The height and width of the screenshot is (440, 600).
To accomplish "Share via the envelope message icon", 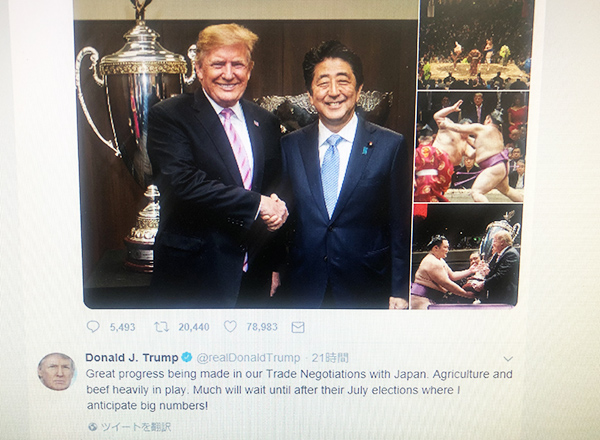I will pyautogui.click(x=298, y=327).
